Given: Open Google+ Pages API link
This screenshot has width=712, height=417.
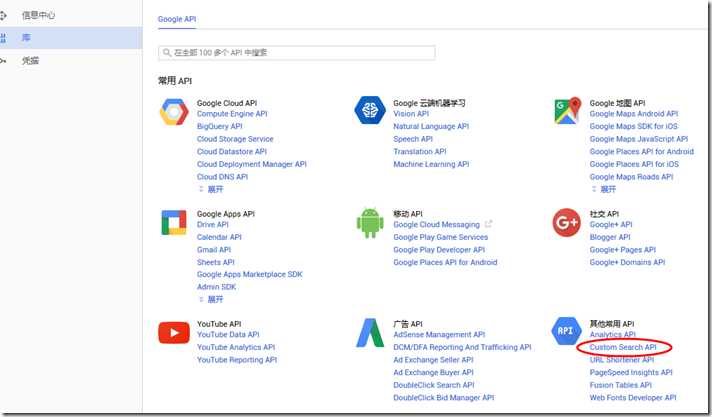Looking at the screenshot, I should pyautogui.click(x=623, y=249).
